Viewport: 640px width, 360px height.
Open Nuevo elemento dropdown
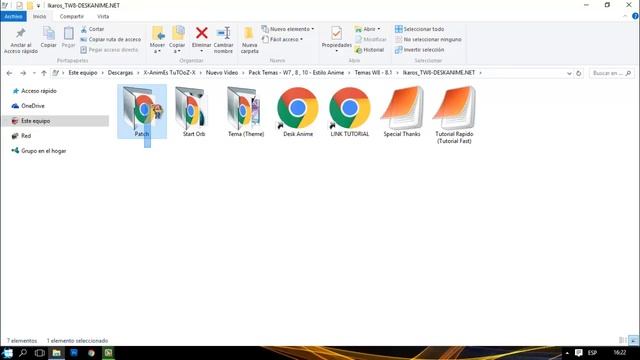(288, 29)
